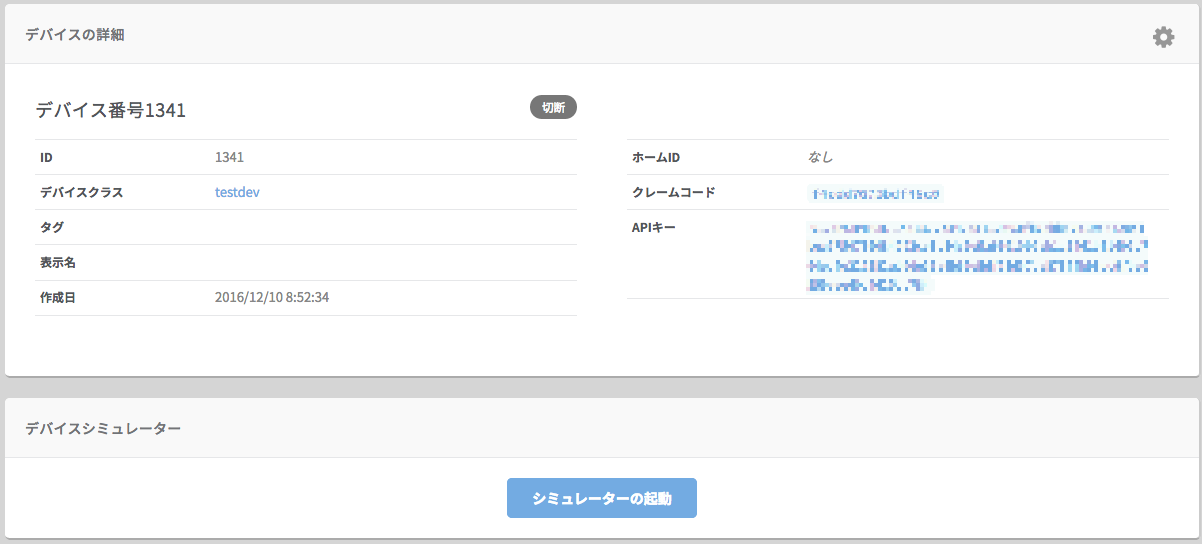Click the APIキー label

[x=654, y=228]
